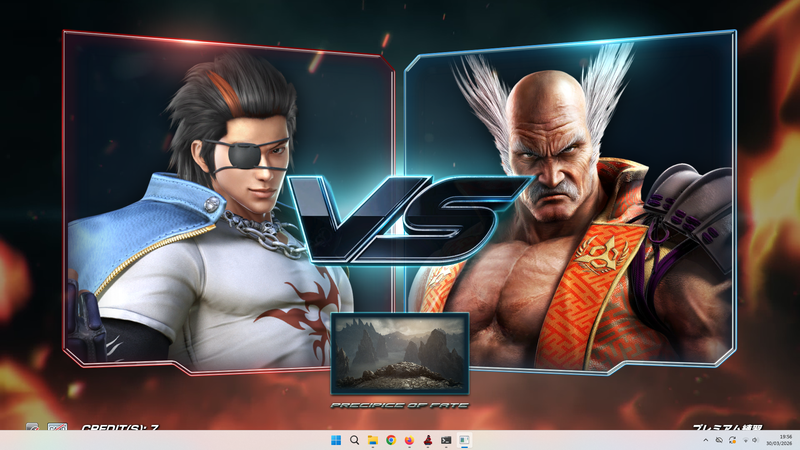The width and height of the screenshot is (800, 450).
Task: Launch Firefox from the taskbar
Action: [x=409, y=440]
